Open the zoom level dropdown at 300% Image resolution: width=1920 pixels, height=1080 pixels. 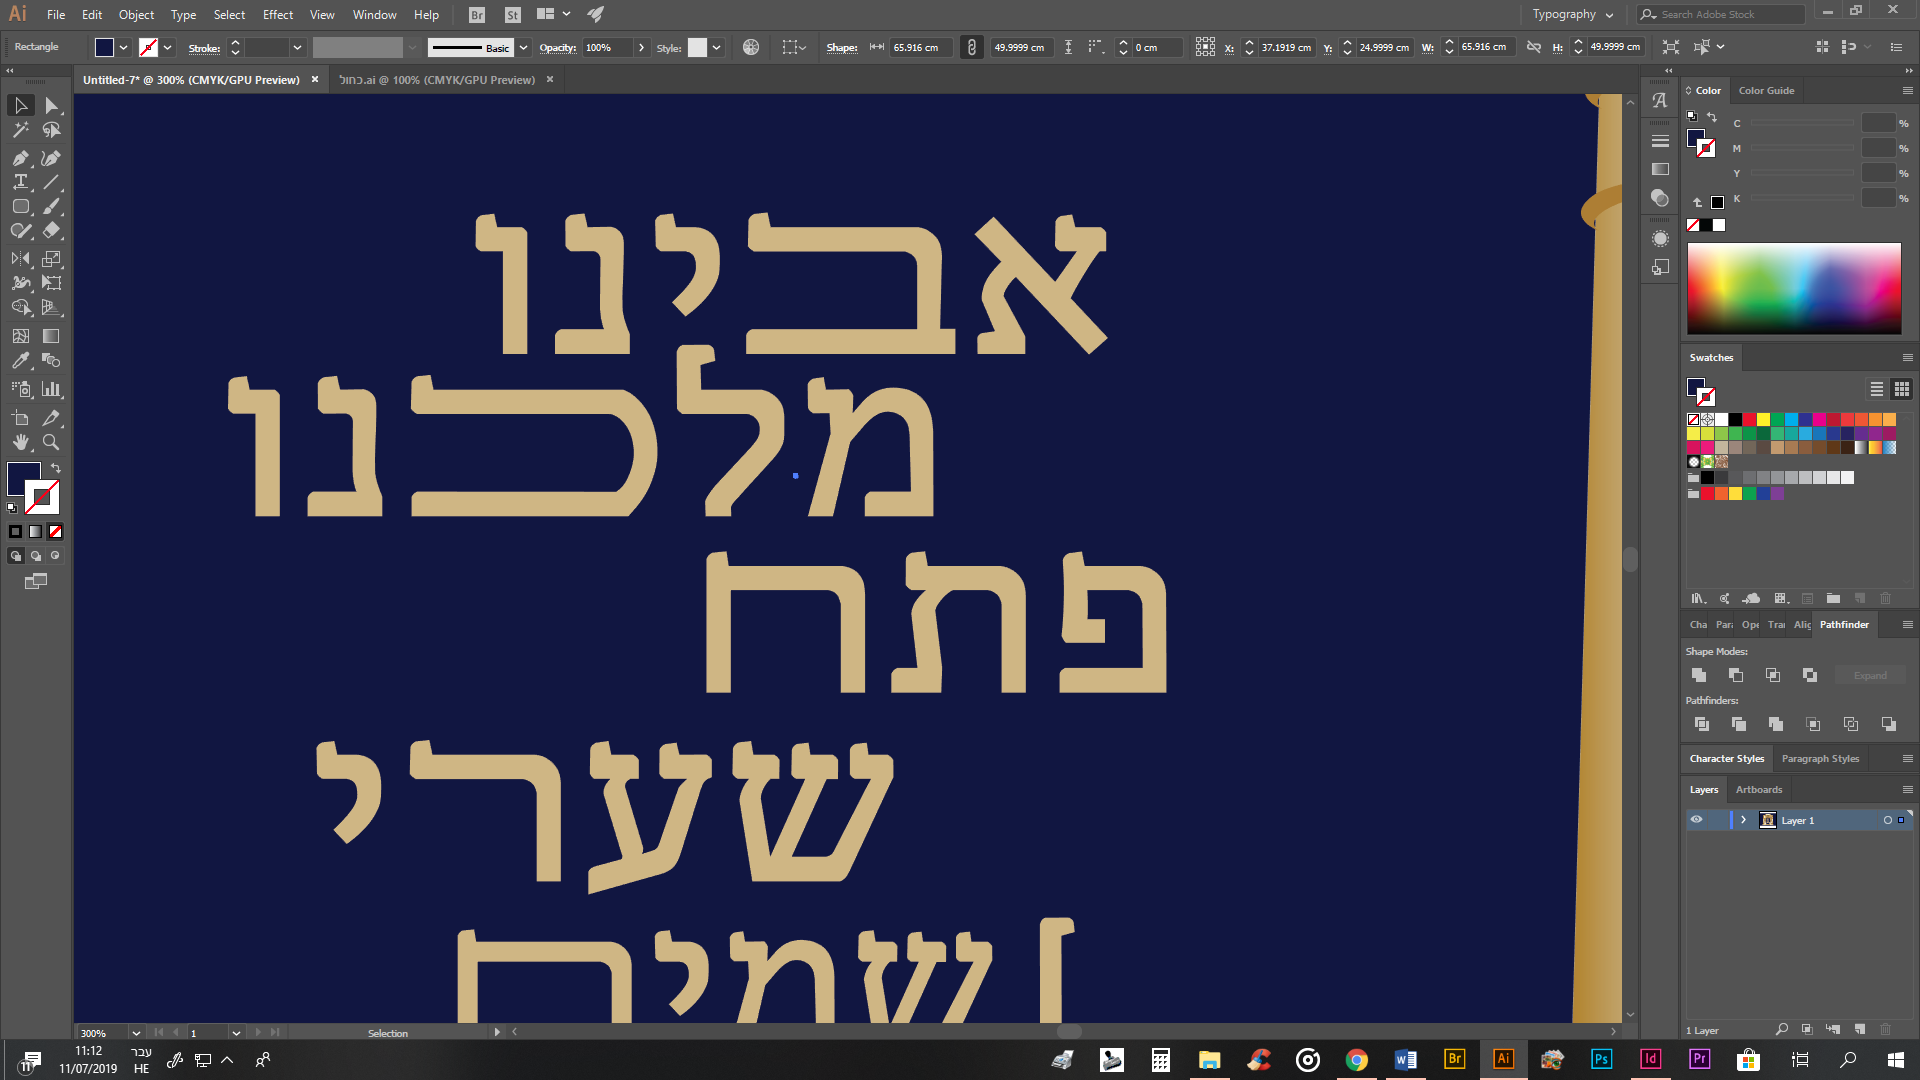(136, 1033)
